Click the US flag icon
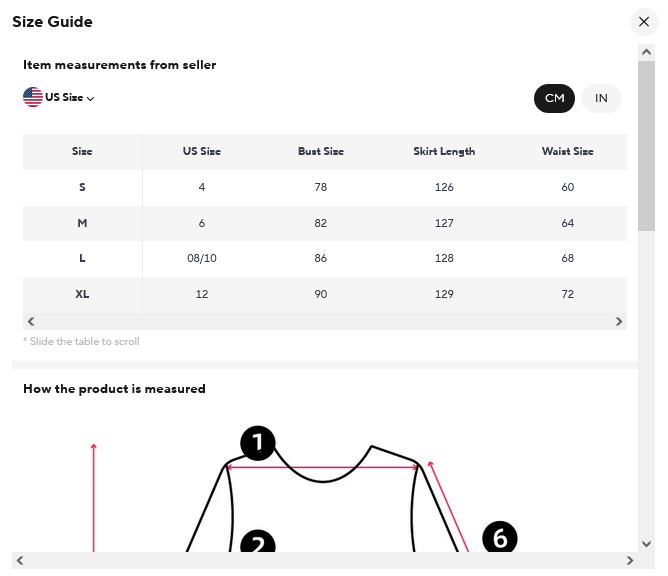 [x=33, y=97]
